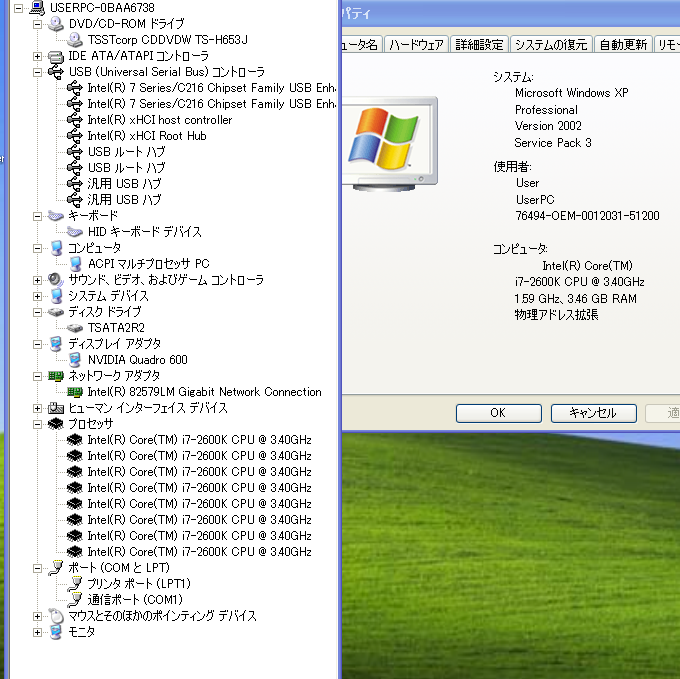Expand the モニタ branch

click(x=37, y=632)
